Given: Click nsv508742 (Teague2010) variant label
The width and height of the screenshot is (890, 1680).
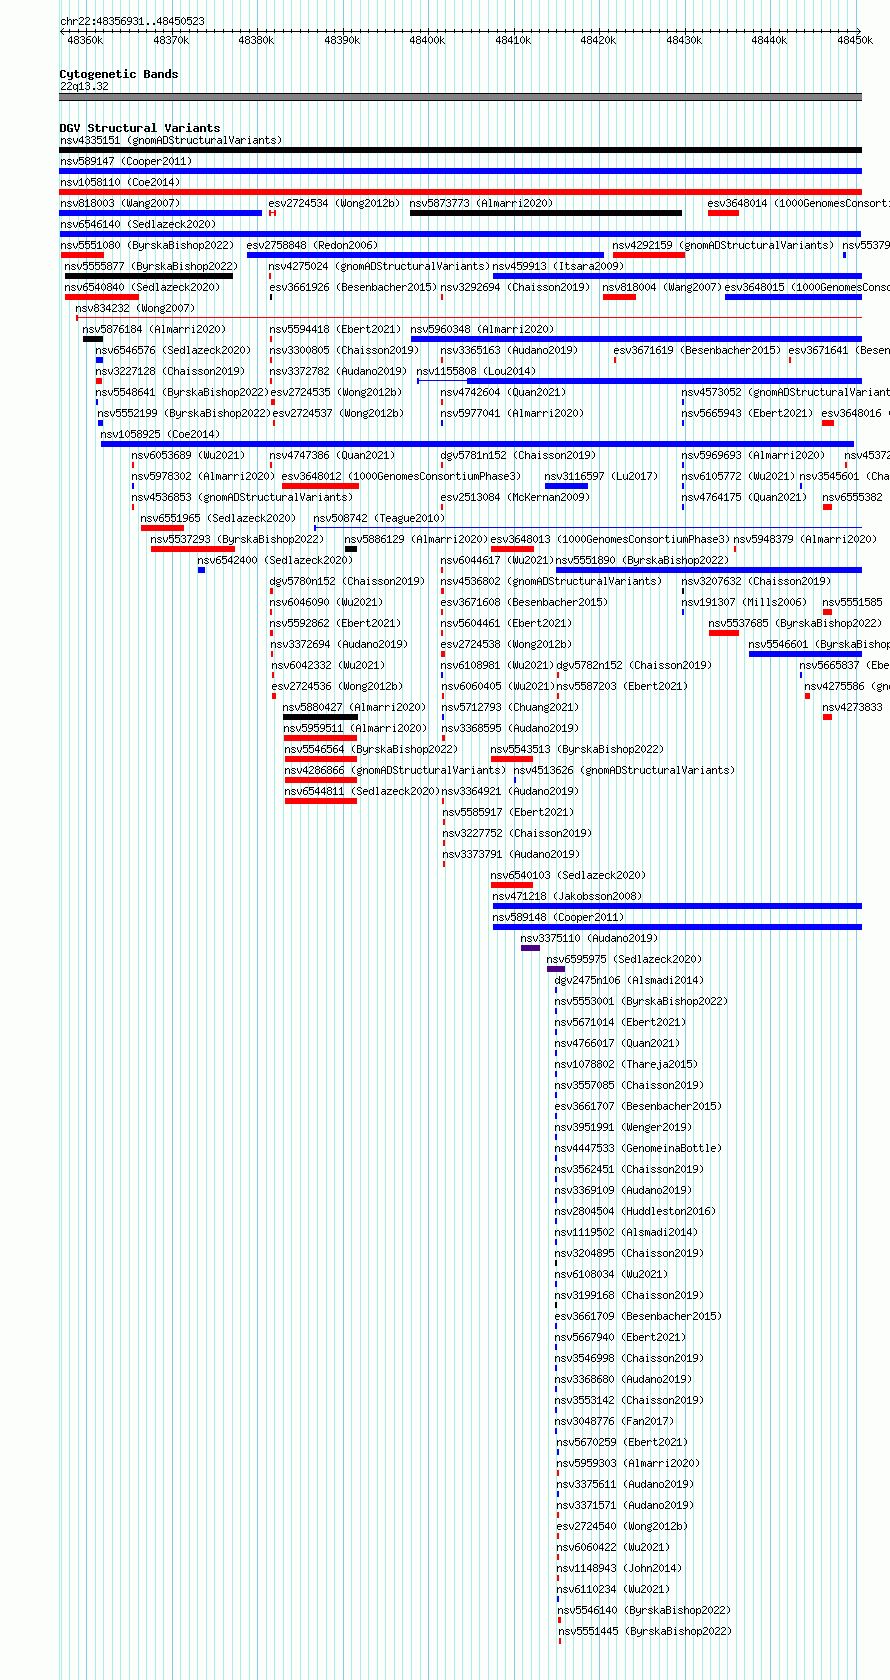Looking at the screenshot, I should pos(379,518).
